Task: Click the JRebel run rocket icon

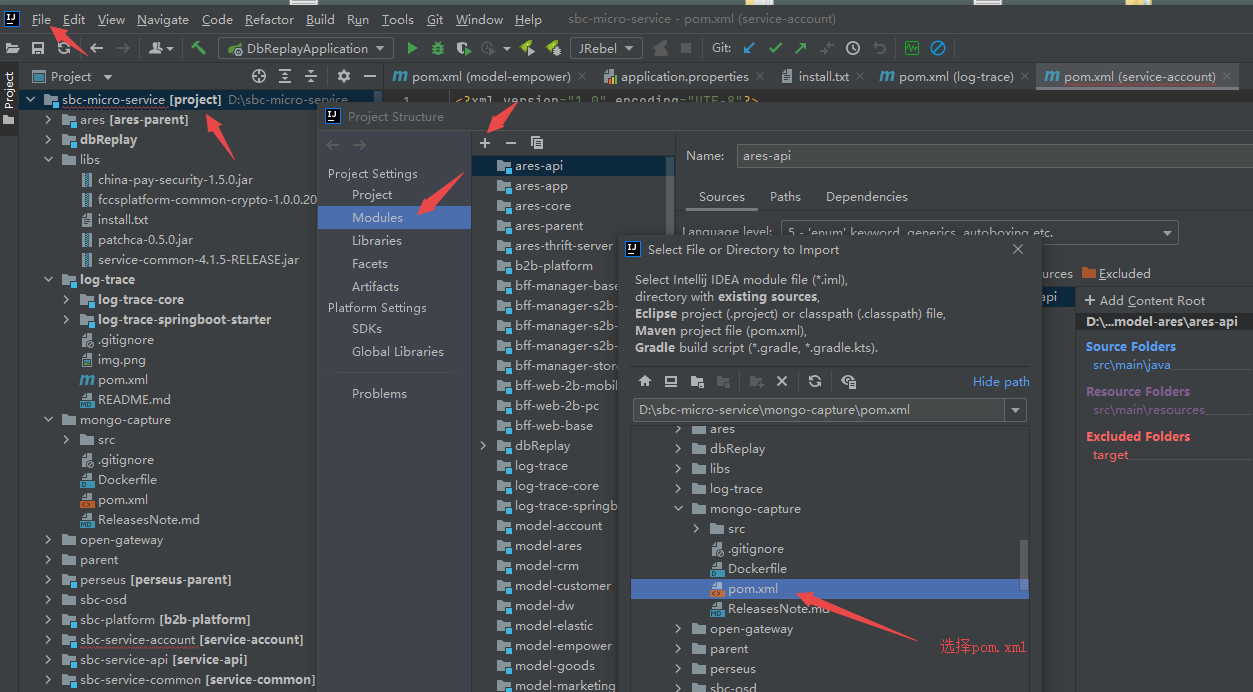Action: tap(526, 48)
